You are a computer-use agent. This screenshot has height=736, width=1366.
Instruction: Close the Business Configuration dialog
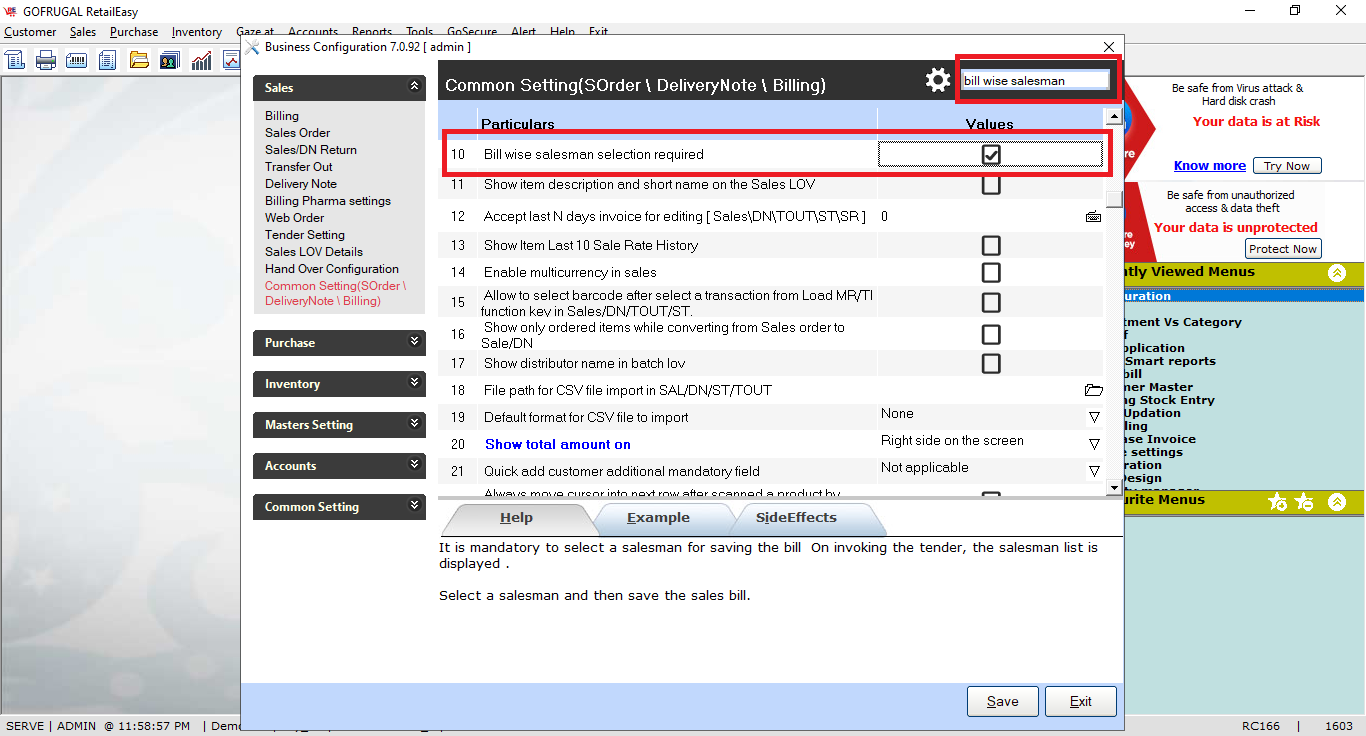[1109, 47]
